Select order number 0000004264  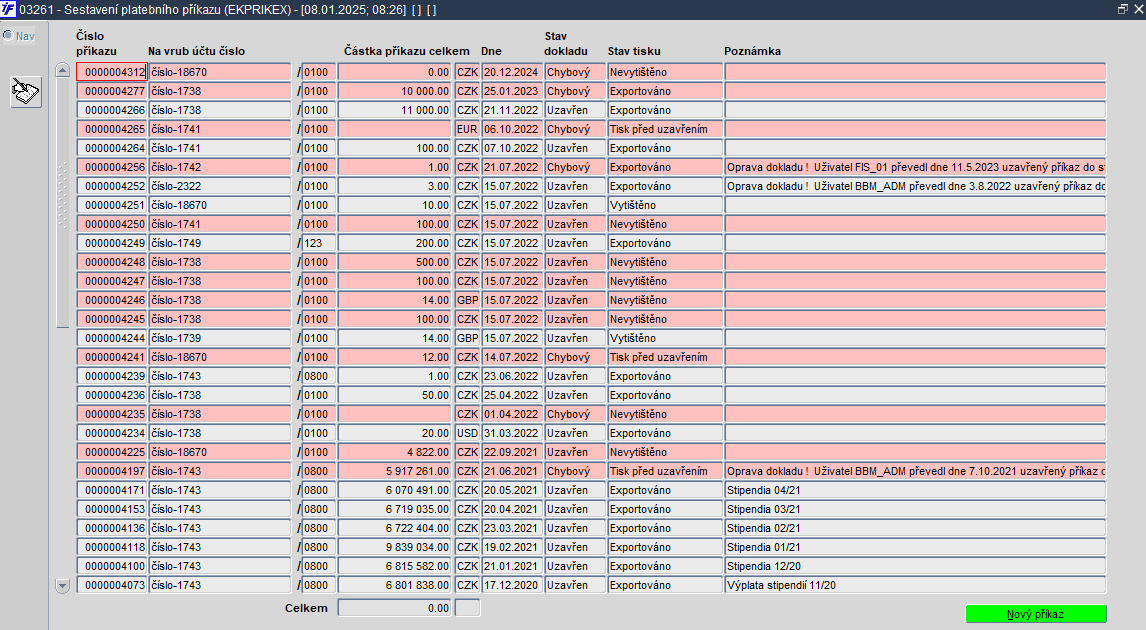112,148
